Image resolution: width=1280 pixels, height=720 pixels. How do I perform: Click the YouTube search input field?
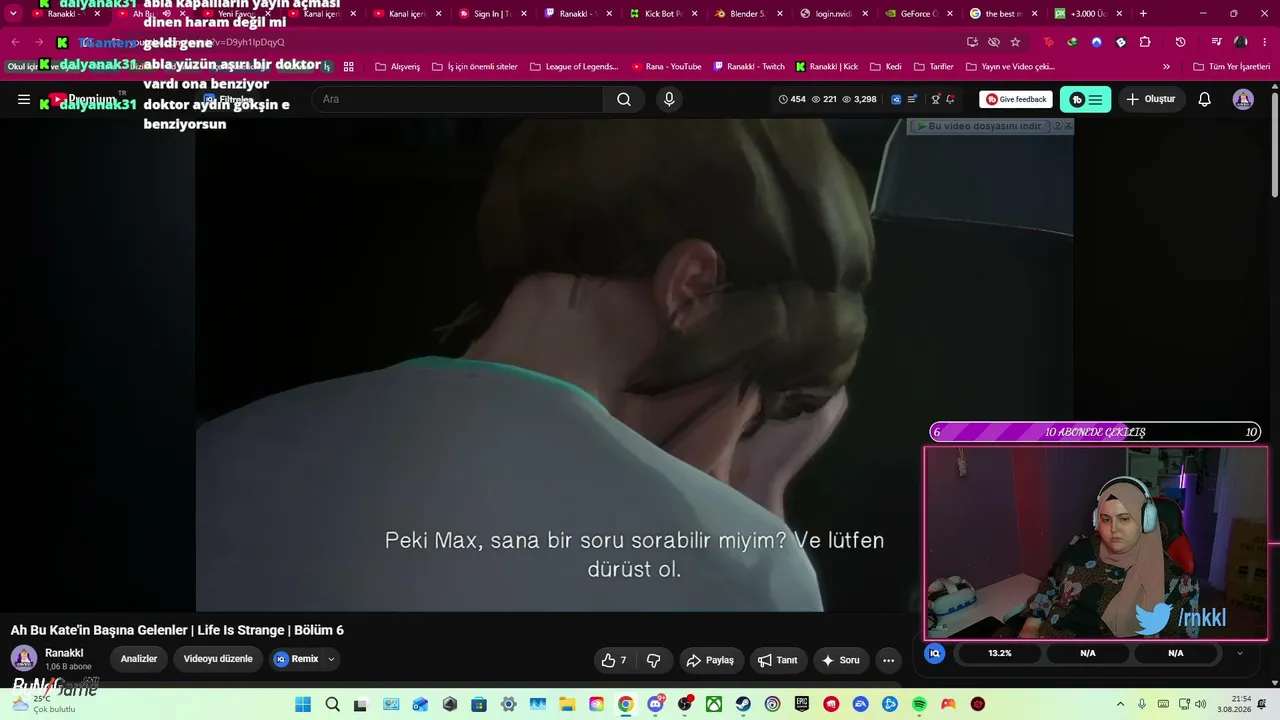(x=457, y=99)
